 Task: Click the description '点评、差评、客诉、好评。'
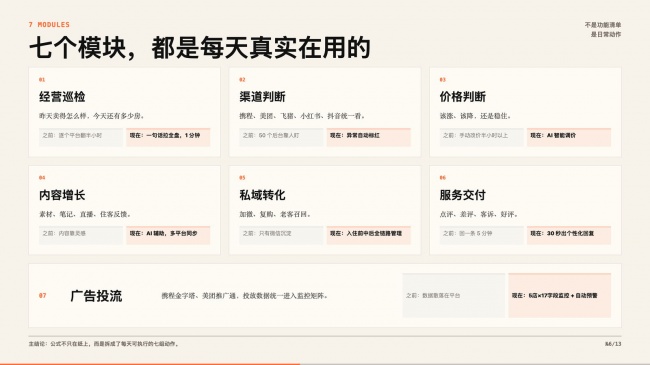pos(479,214)
